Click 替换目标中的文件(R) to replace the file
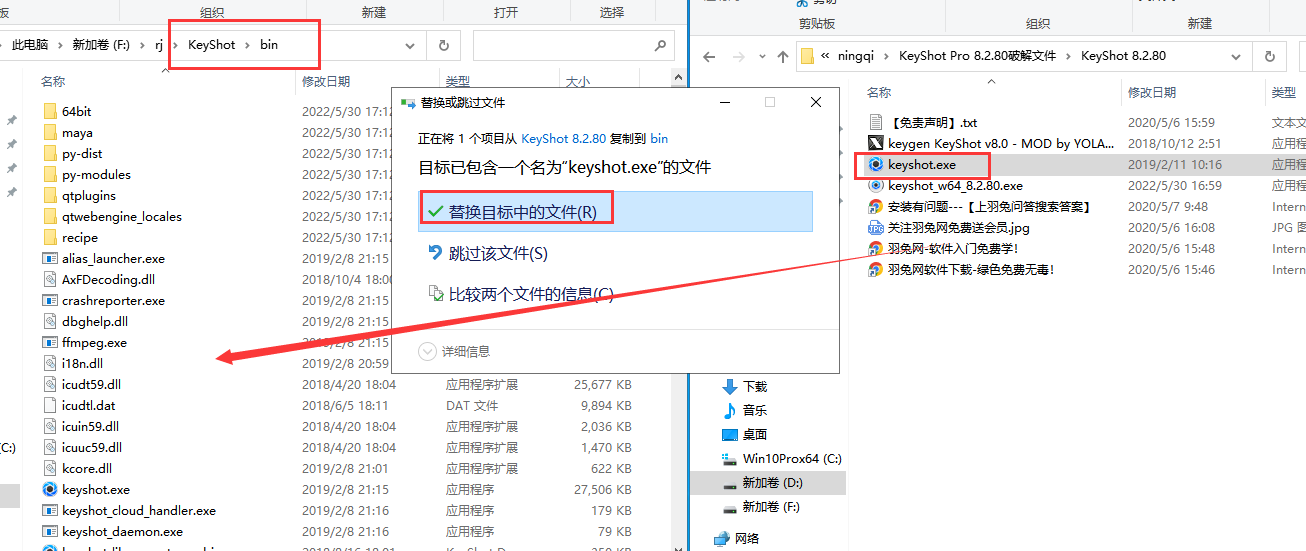Viewport: 1306px width, 551px height. [615, 211]
